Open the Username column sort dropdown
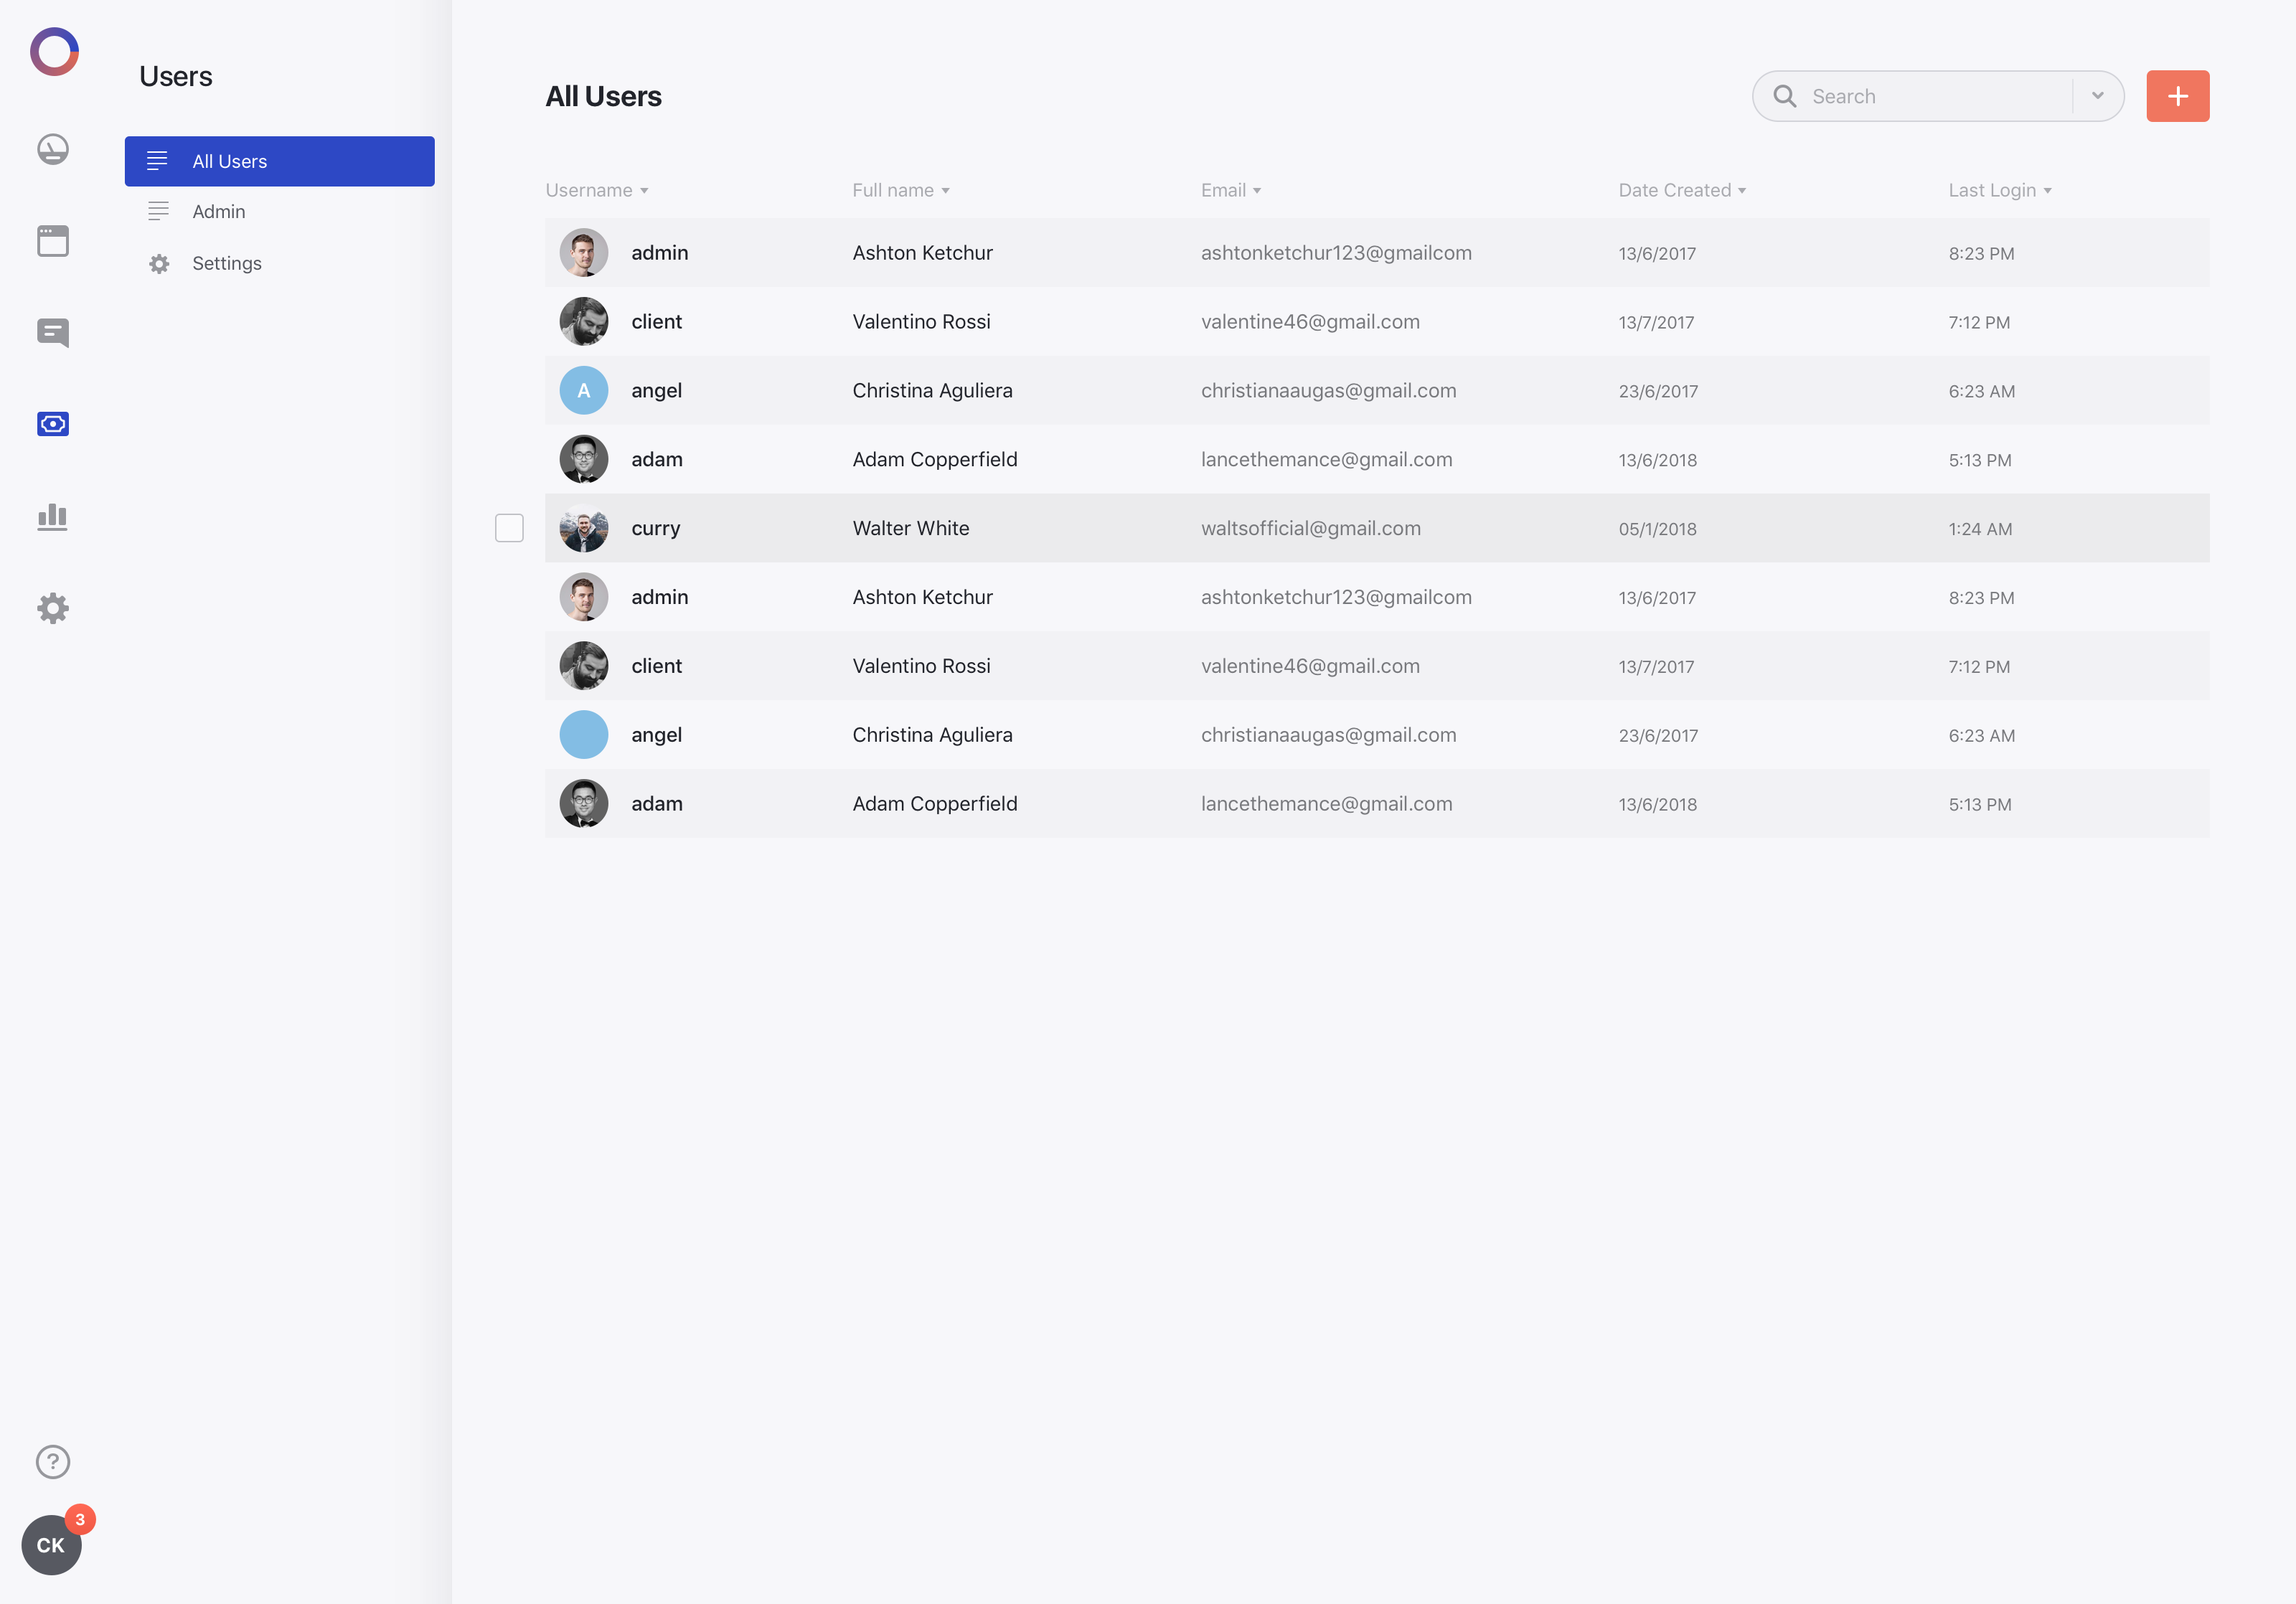Screen dimensions: 2296x1604 coord(644,190)
